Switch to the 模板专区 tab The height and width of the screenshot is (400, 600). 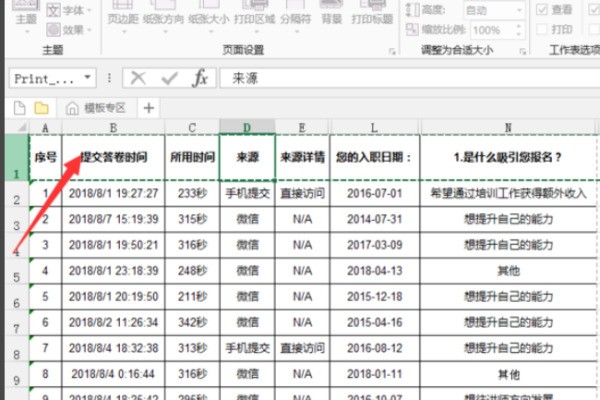point(96,108)
